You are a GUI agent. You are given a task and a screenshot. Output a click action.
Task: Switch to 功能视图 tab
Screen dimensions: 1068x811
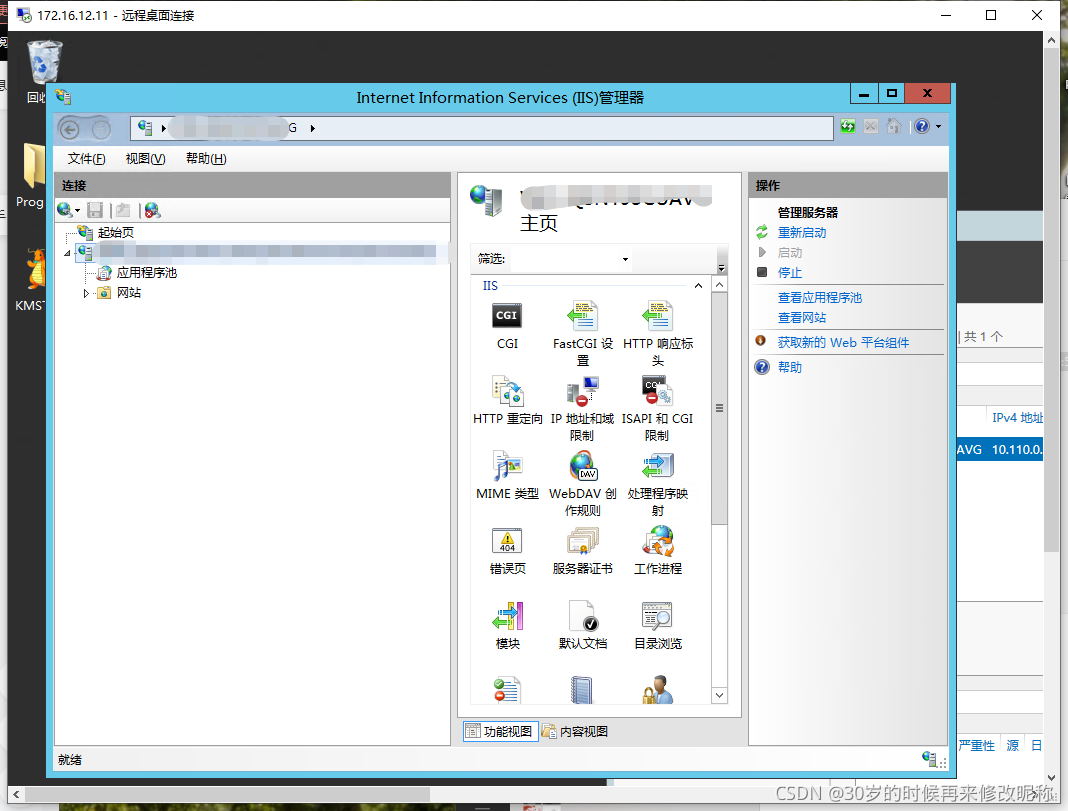500,731
